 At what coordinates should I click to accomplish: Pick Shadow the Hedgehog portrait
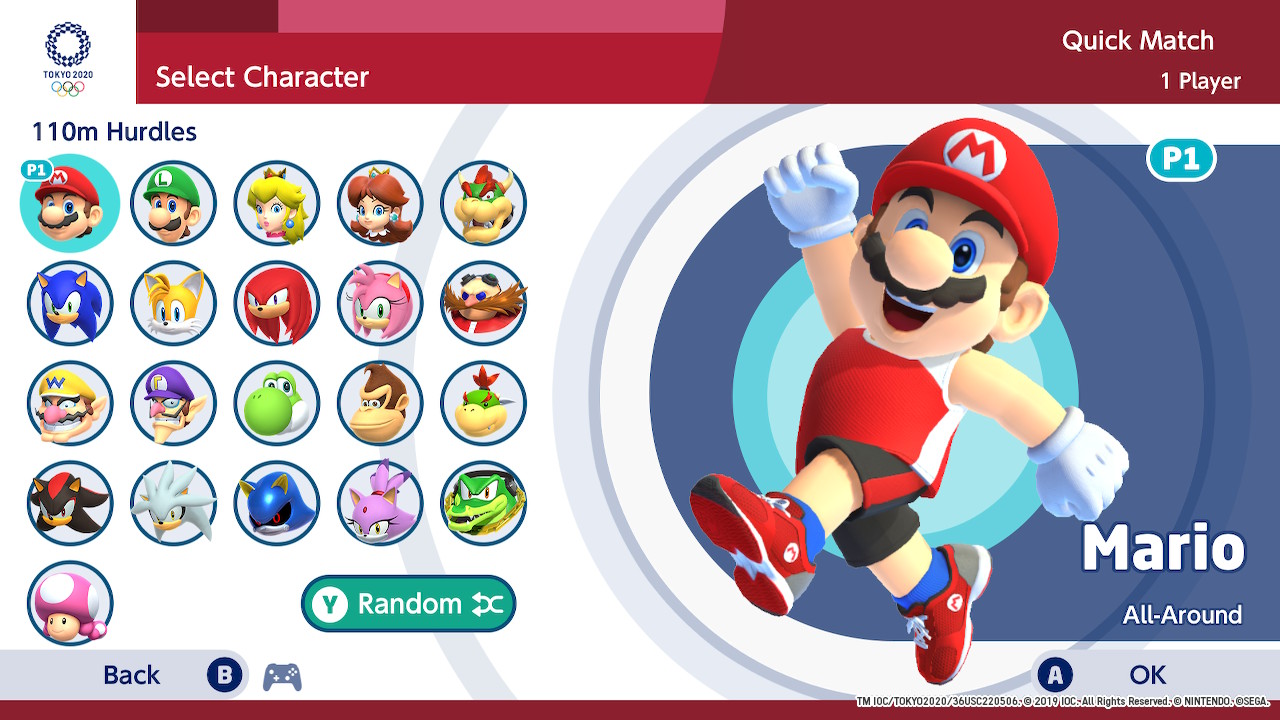point(70,503)
